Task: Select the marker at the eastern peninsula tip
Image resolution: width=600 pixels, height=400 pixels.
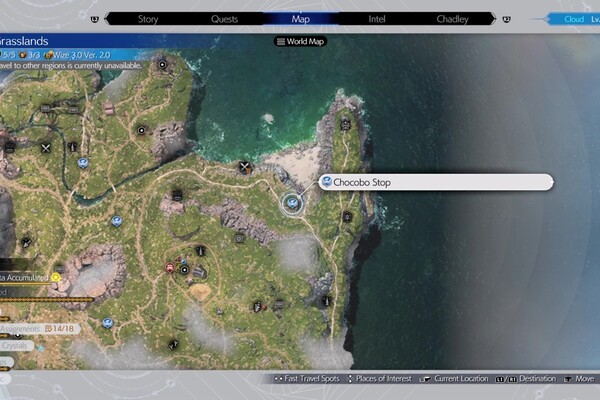Action: click(x=345, y=124)
